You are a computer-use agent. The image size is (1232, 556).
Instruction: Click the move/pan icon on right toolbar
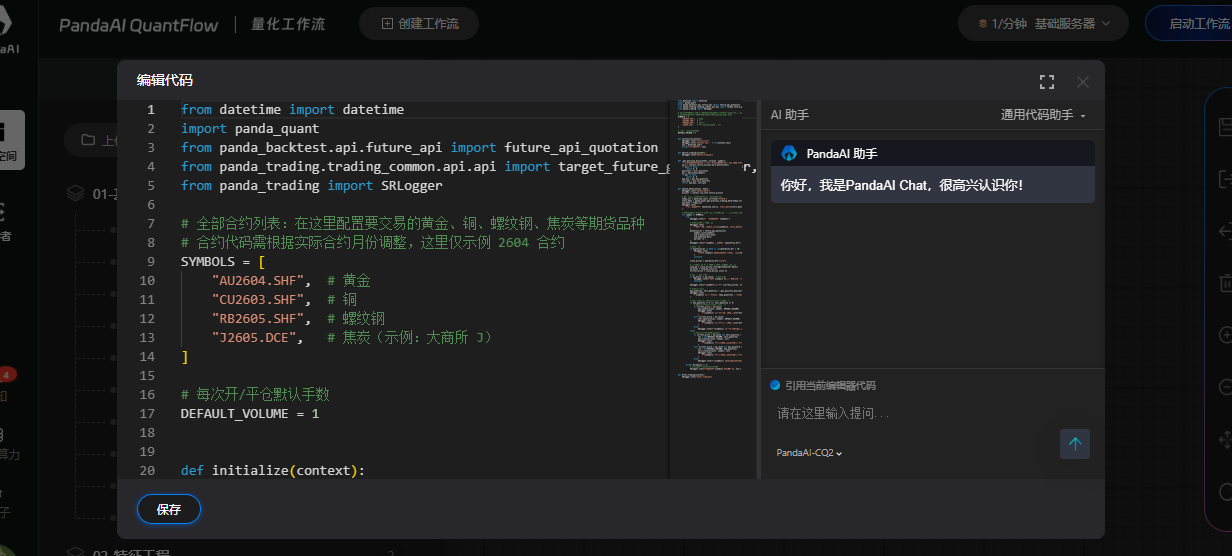(1225, 439)
